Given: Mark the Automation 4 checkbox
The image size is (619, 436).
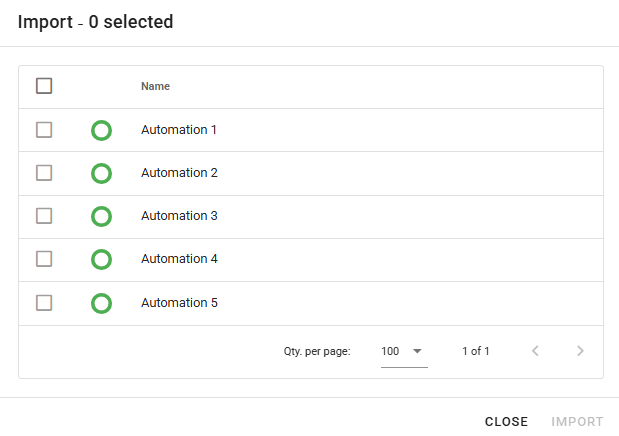Looking at the screenshot, I should coord(44,259).
